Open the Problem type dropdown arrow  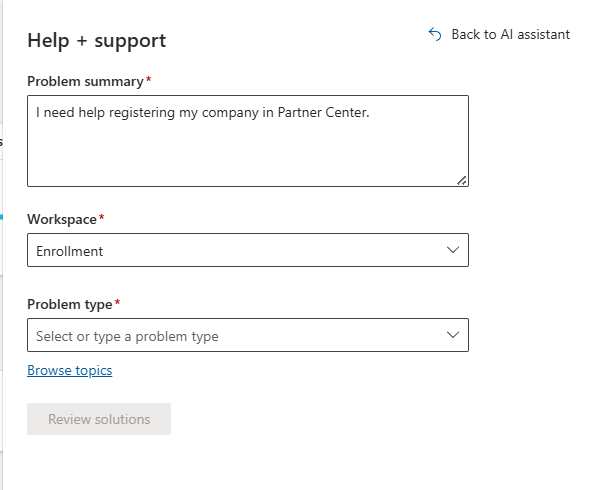pyautogui.click(x=453, y=335)
